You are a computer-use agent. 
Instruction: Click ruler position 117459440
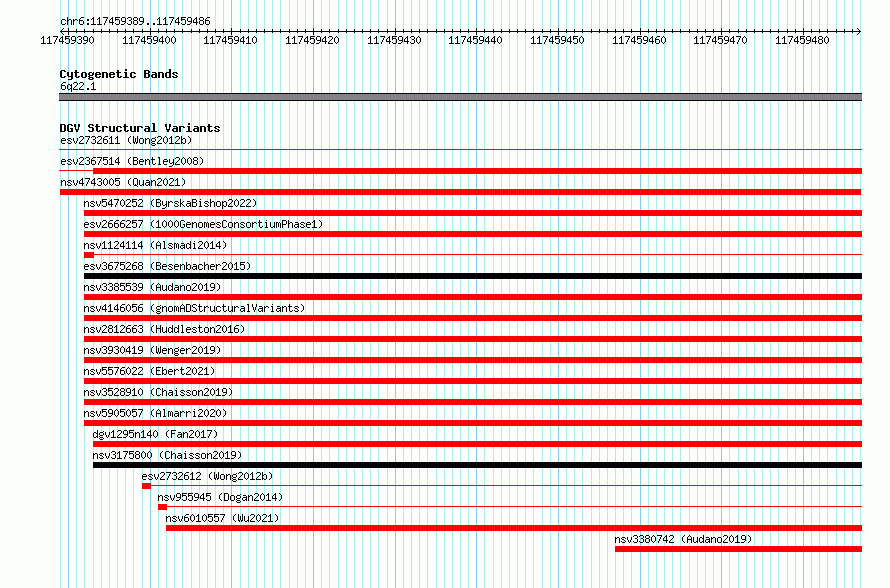pyautogui.click(x=475, y=40)
